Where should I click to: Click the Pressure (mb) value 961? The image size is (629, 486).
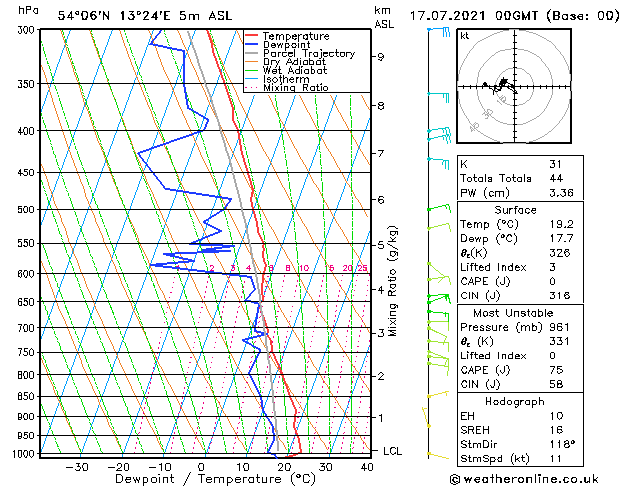pos(560,327)
